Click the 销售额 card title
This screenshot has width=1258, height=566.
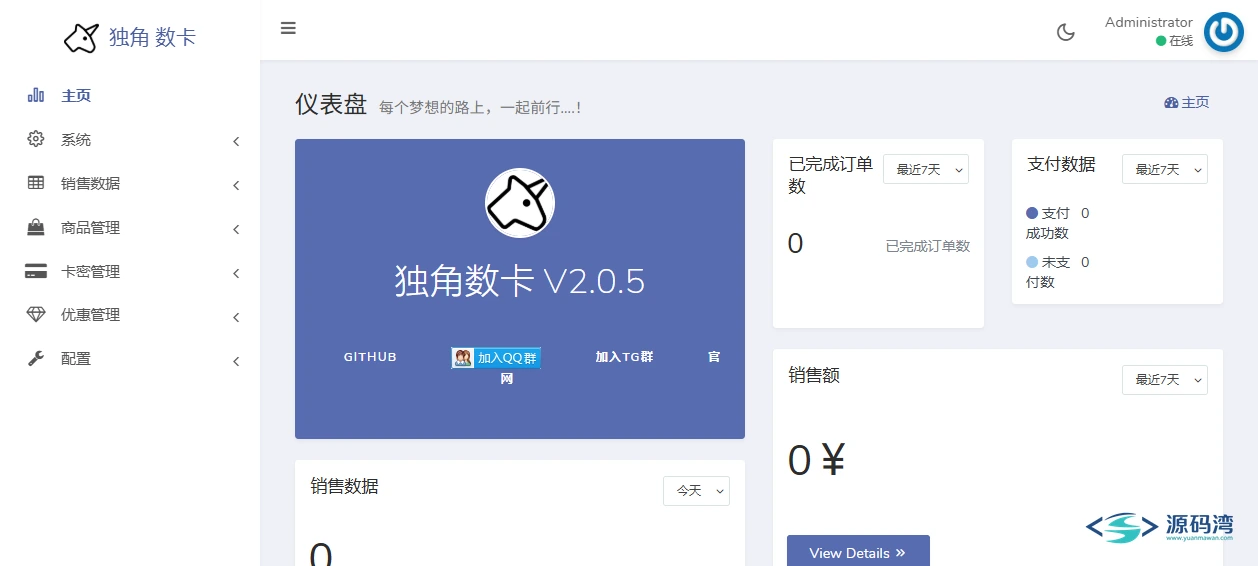tap(814, 375)
